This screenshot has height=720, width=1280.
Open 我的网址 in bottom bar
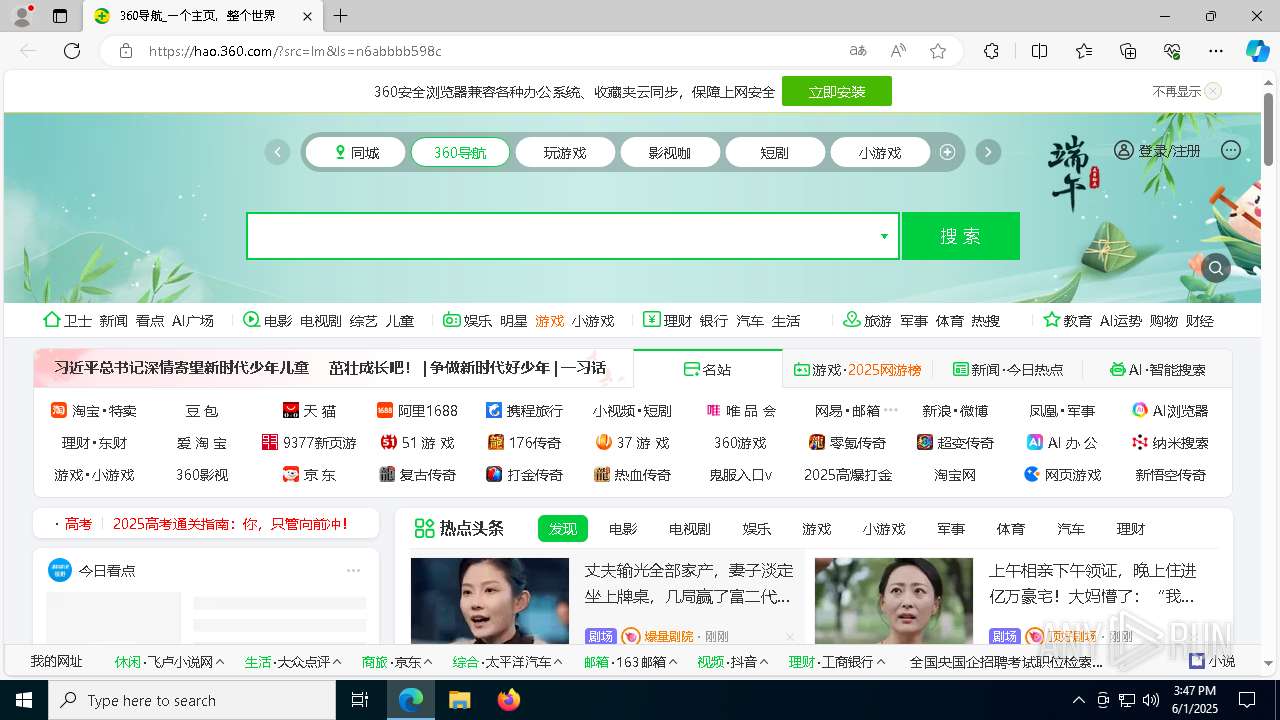click(x=56, y=661)
